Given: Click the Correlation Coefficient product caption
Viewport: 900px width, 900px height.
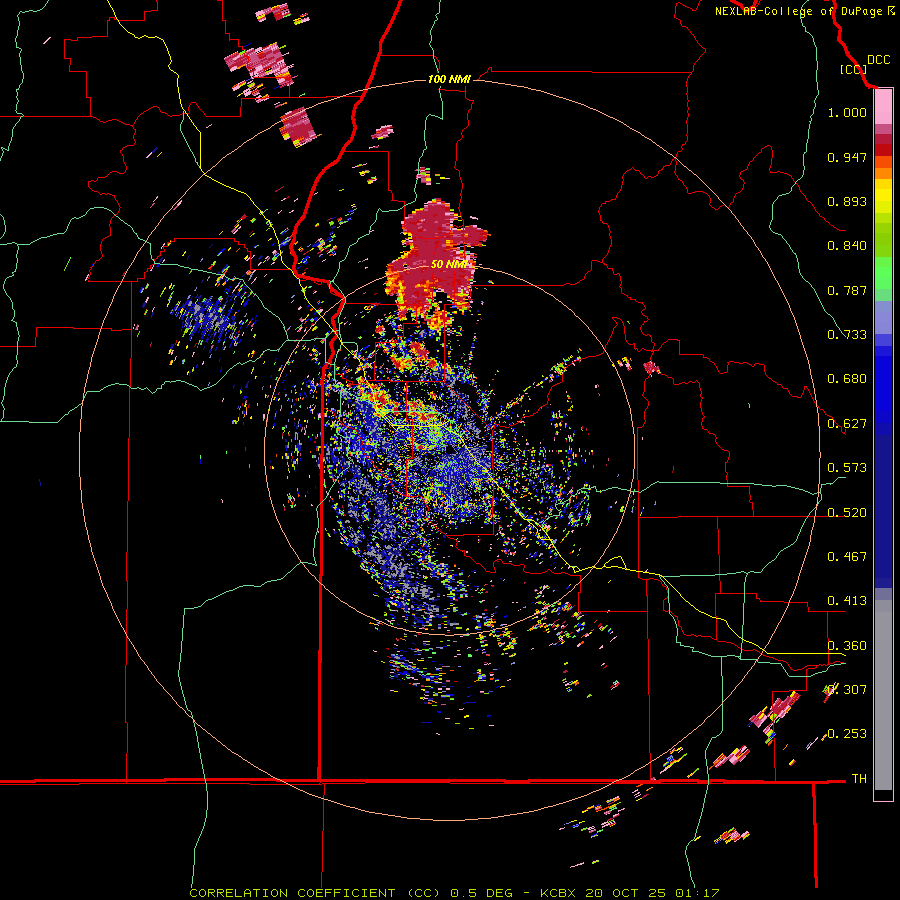Looking at the screenshot, I should click(454, 893).
